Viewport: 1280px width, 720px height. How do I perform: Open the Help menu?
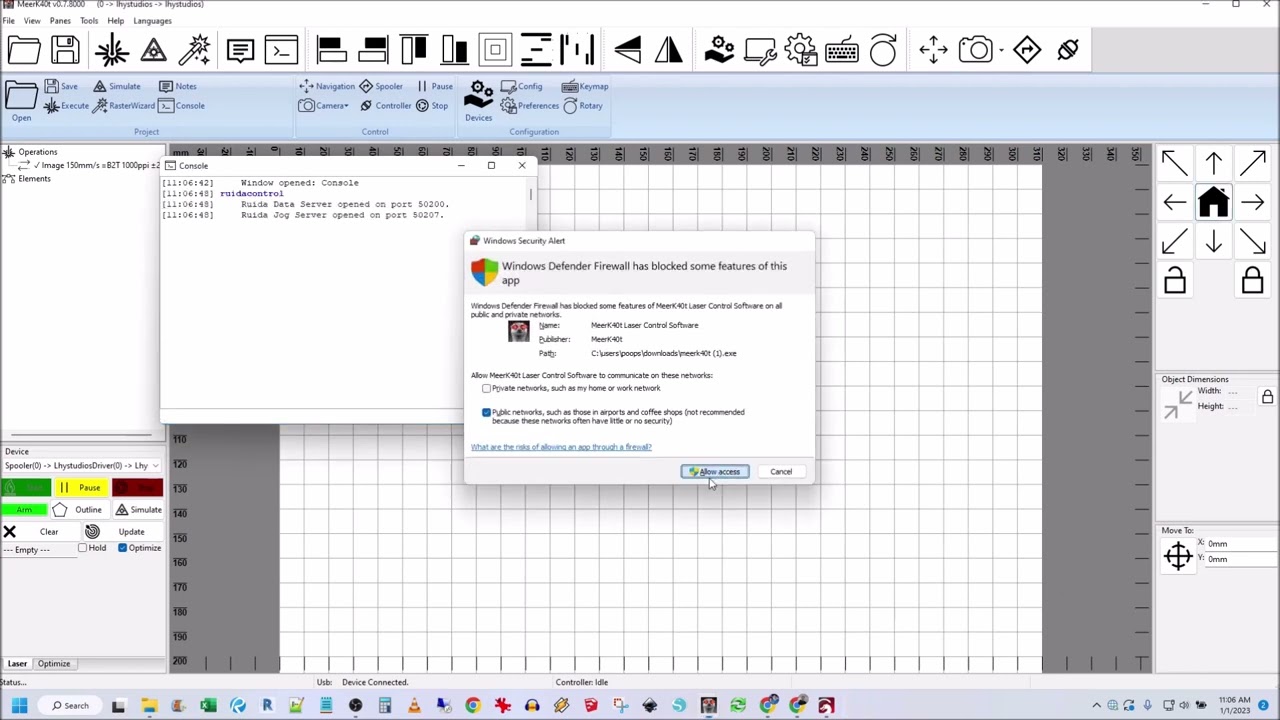pos(116,21)
